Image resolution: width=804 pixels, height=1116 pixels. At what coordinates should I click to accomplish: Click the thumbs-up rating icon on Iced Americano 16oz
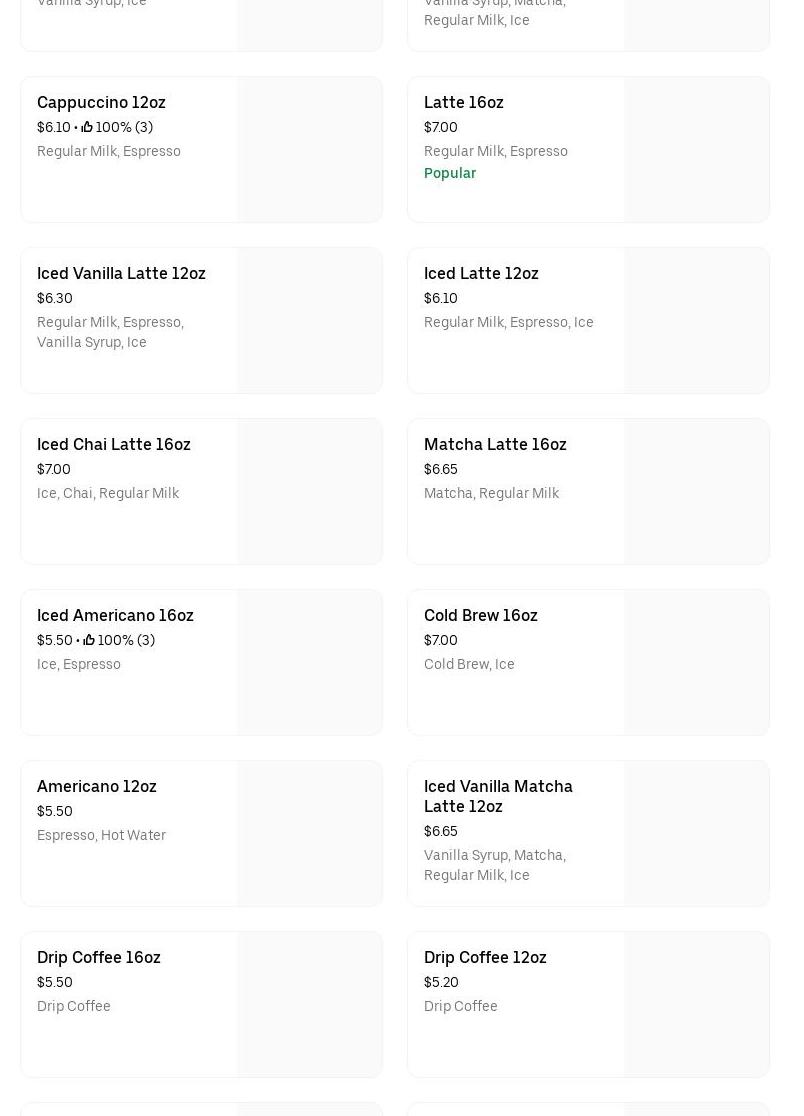(x=89, y=640)
